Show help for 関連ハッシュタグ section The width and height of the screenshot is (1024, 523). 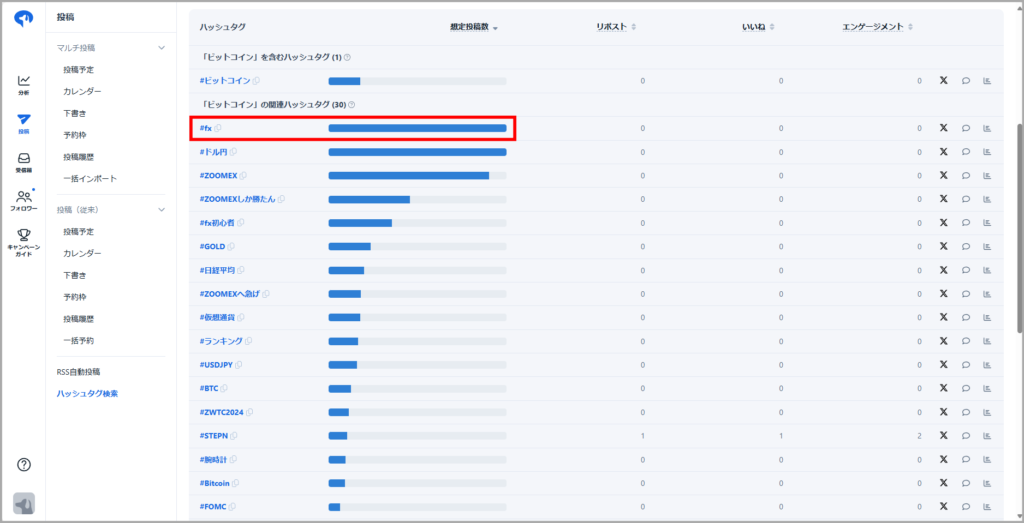[x=352, y=104]
